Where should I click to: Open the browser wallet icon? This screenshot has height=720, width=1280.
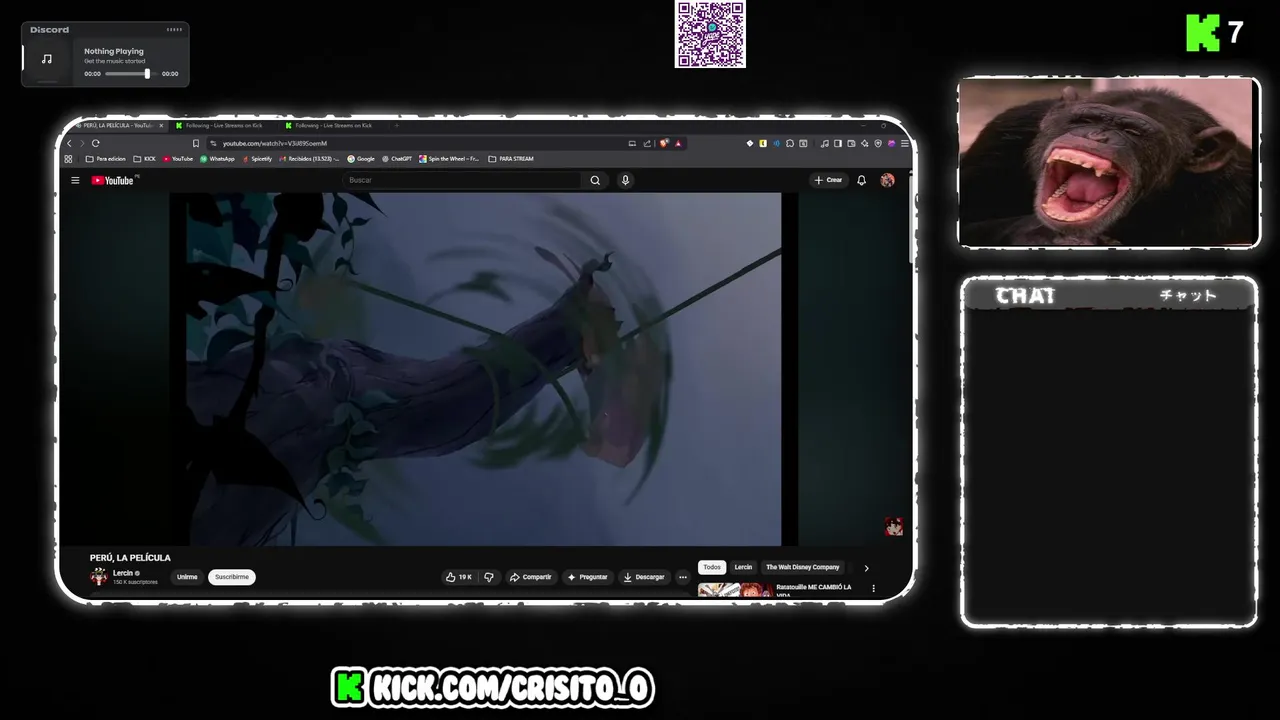click(x=851, y=143)
